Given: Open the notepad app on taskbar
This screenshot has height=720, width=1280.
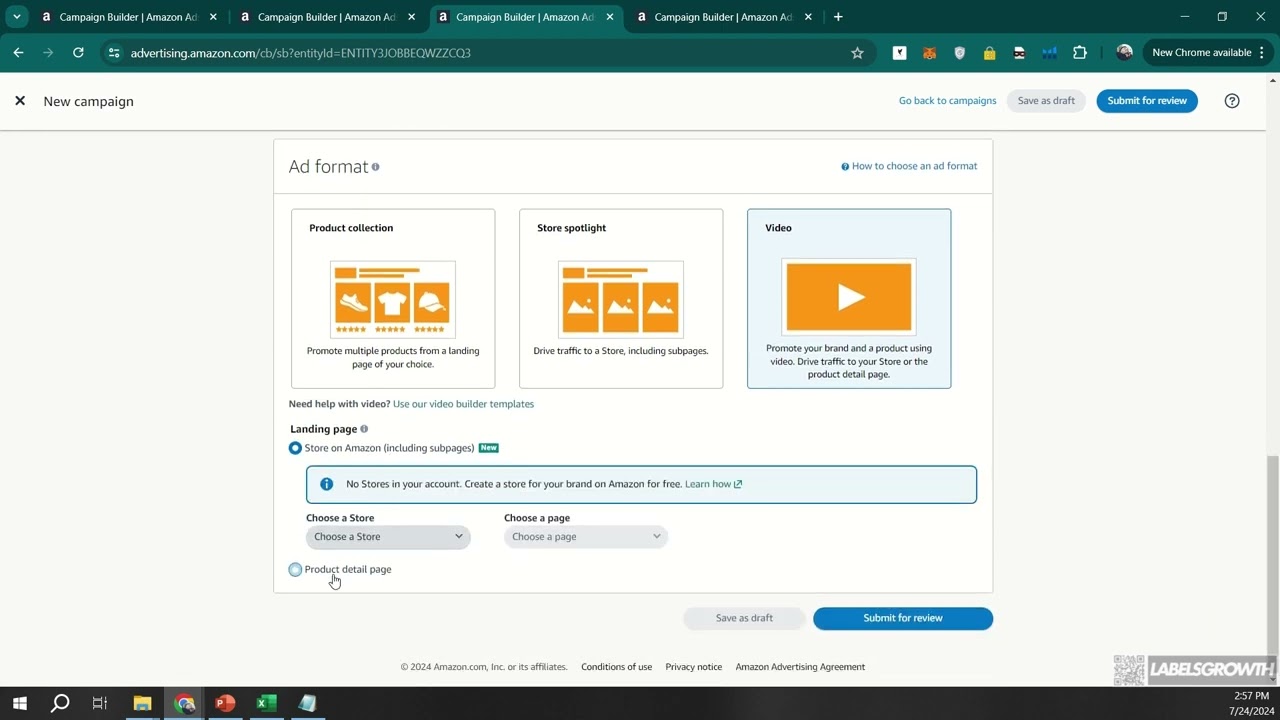Looking at the screenshot, I should pos(307,703).
